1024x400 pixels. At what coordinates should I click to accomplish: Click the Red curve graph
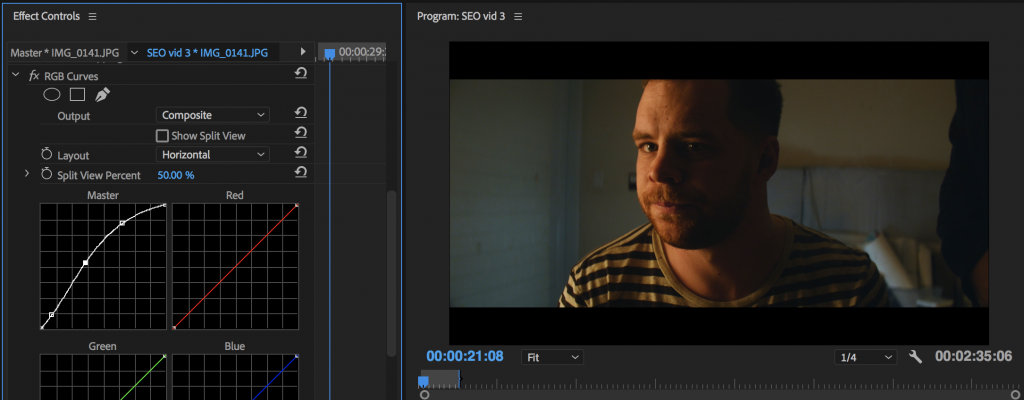click(x=235, y=267)
